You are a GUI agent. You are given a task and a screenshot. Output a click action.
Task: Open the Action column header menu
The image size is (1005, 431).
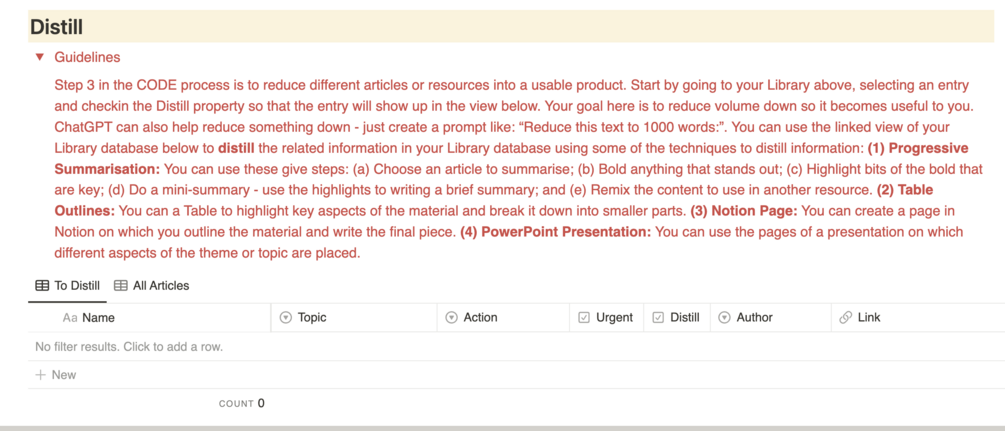pos(504,317)
